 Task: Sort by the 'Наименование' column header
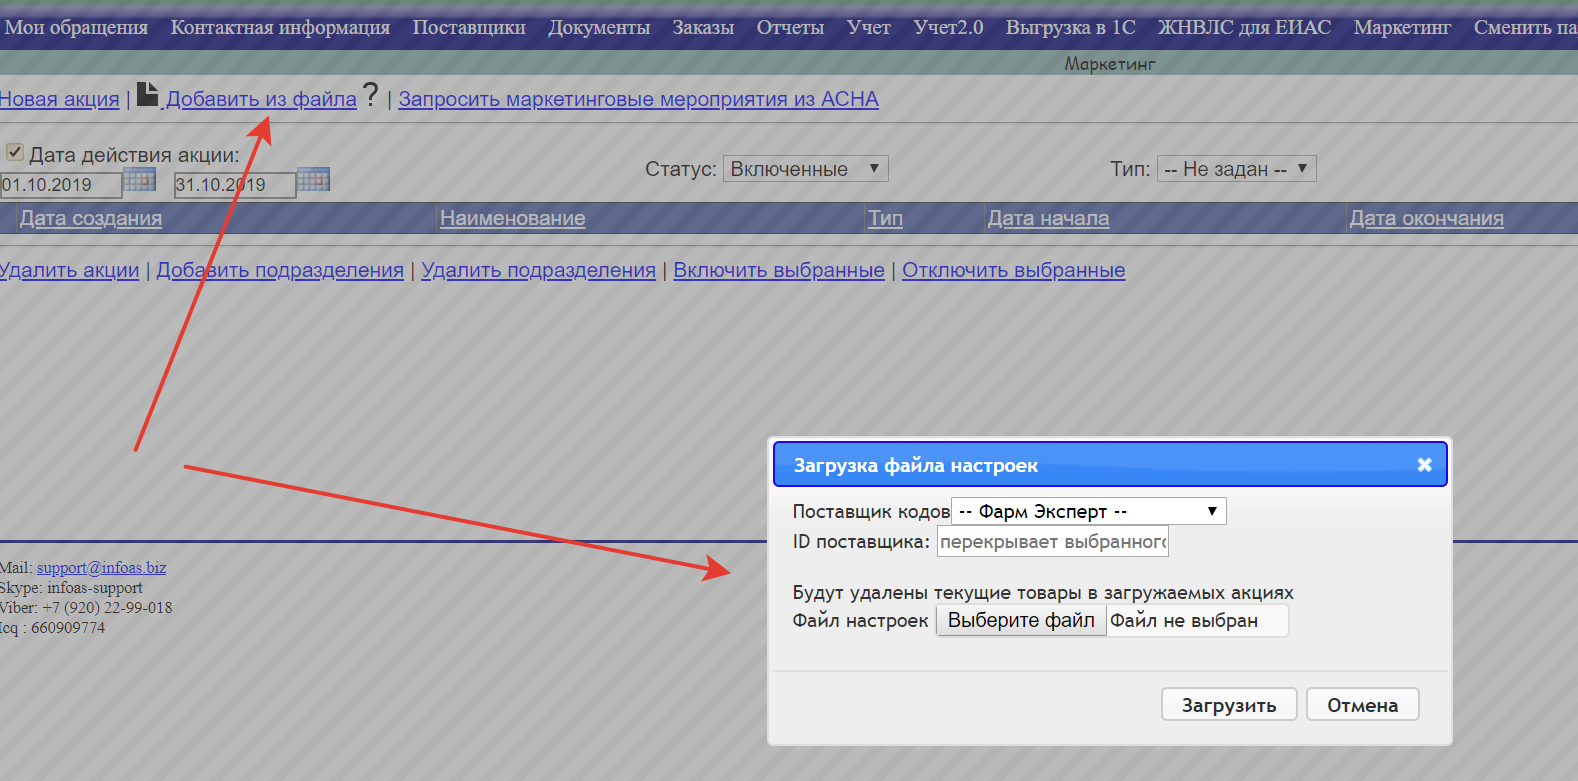click(x=512, y=218)
